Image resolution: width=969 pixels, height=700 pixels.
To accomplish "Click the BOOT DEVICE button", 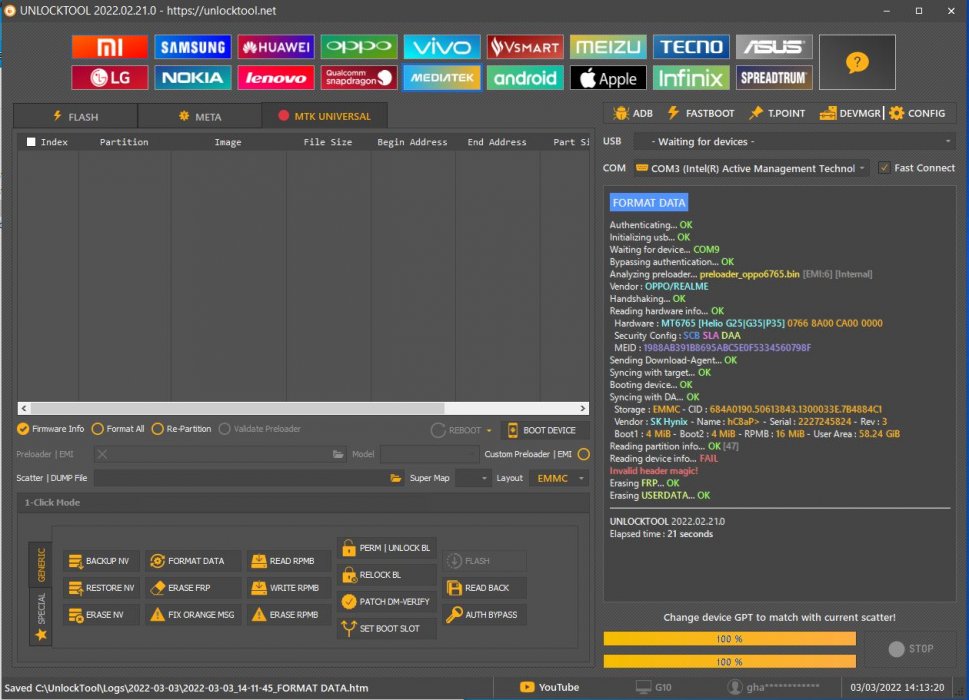I will [x=543, y=430].
